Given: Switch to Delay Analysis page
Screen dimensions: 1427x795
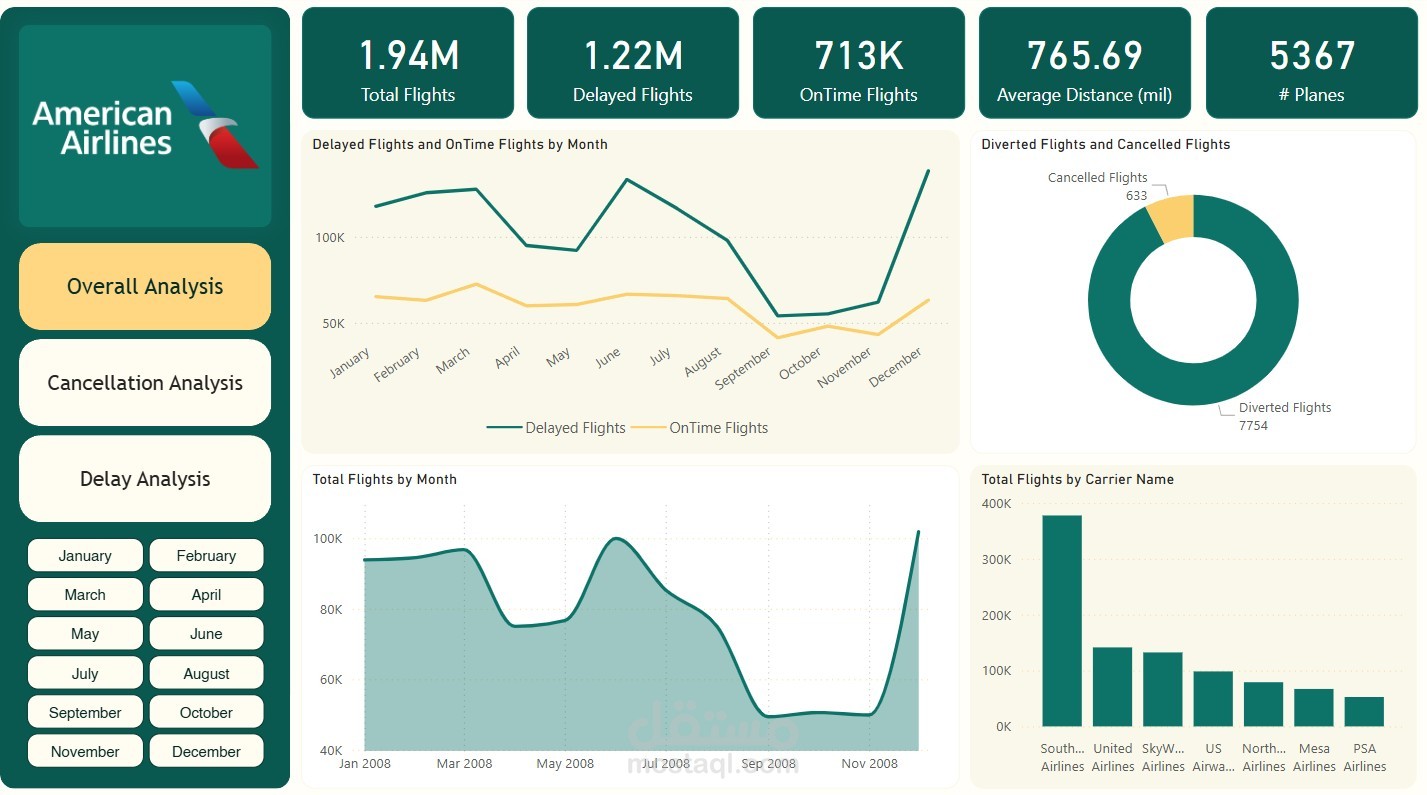Looking at the screenshot, I should point(145,478).
